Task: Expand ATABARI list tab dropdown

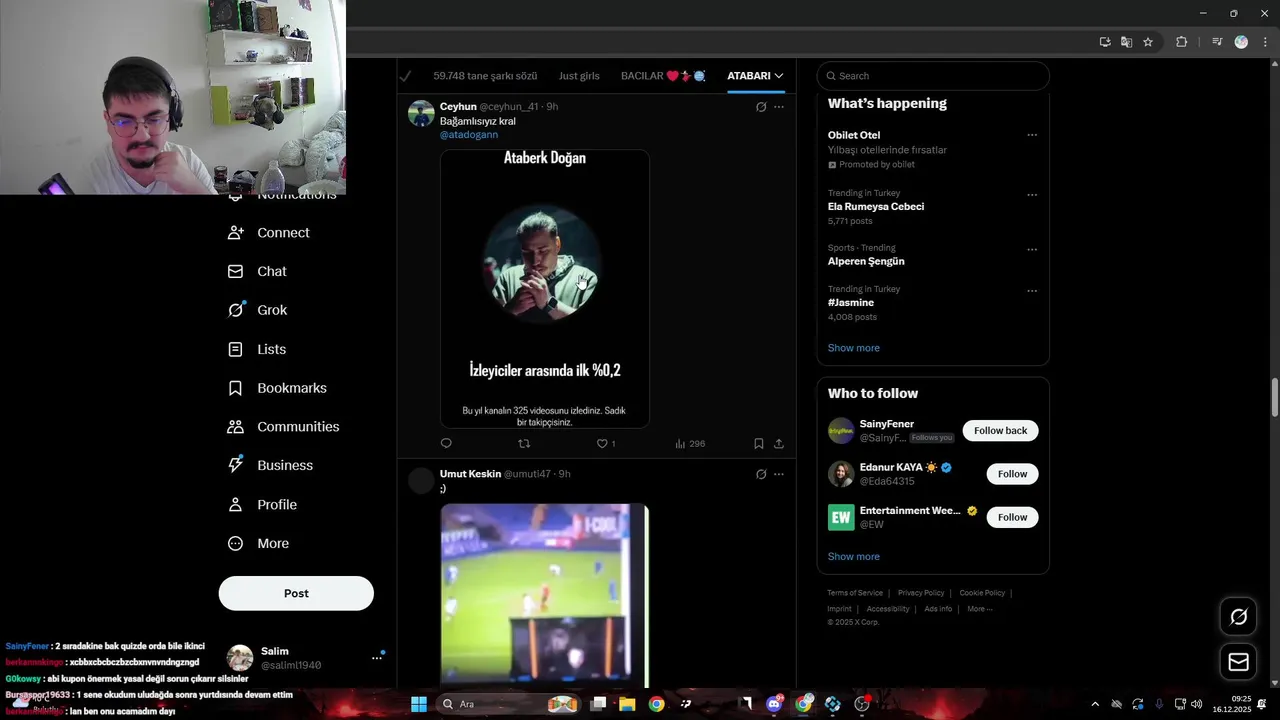Action: coord(778,76)
